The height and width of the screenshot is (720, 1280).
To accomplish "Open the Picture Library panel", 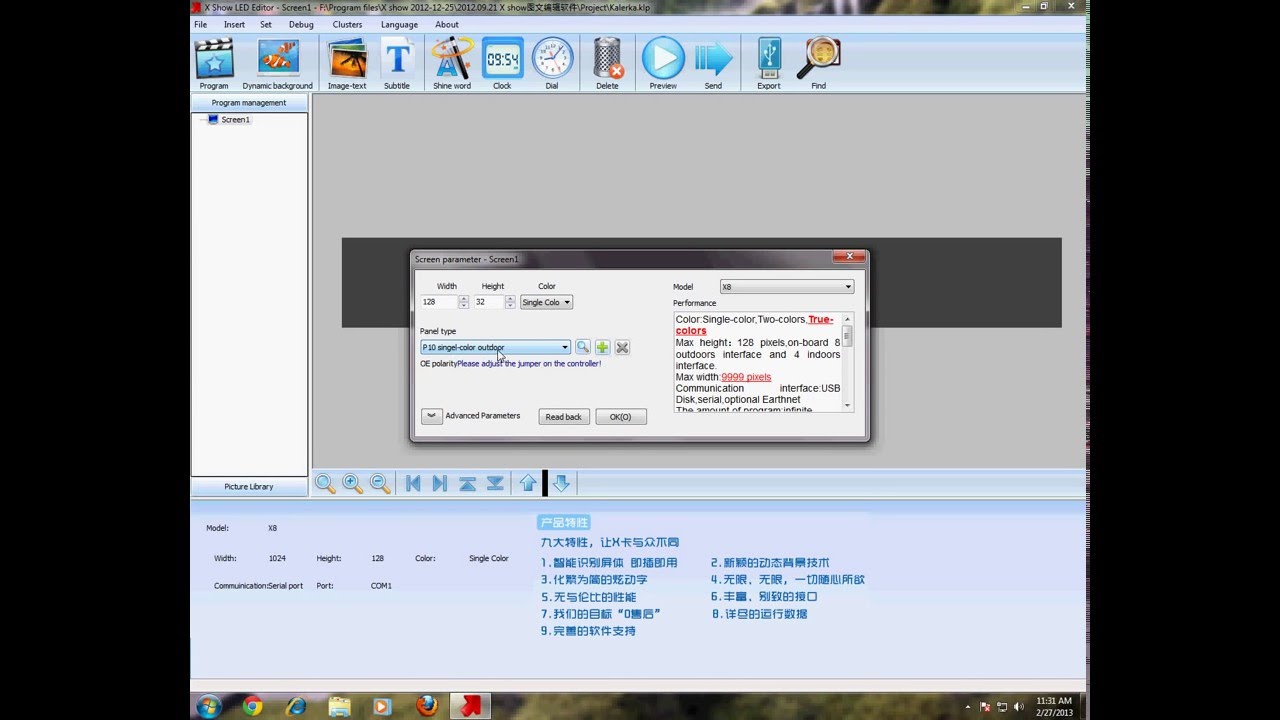I will pyautogui.click(x=249, y=487).
